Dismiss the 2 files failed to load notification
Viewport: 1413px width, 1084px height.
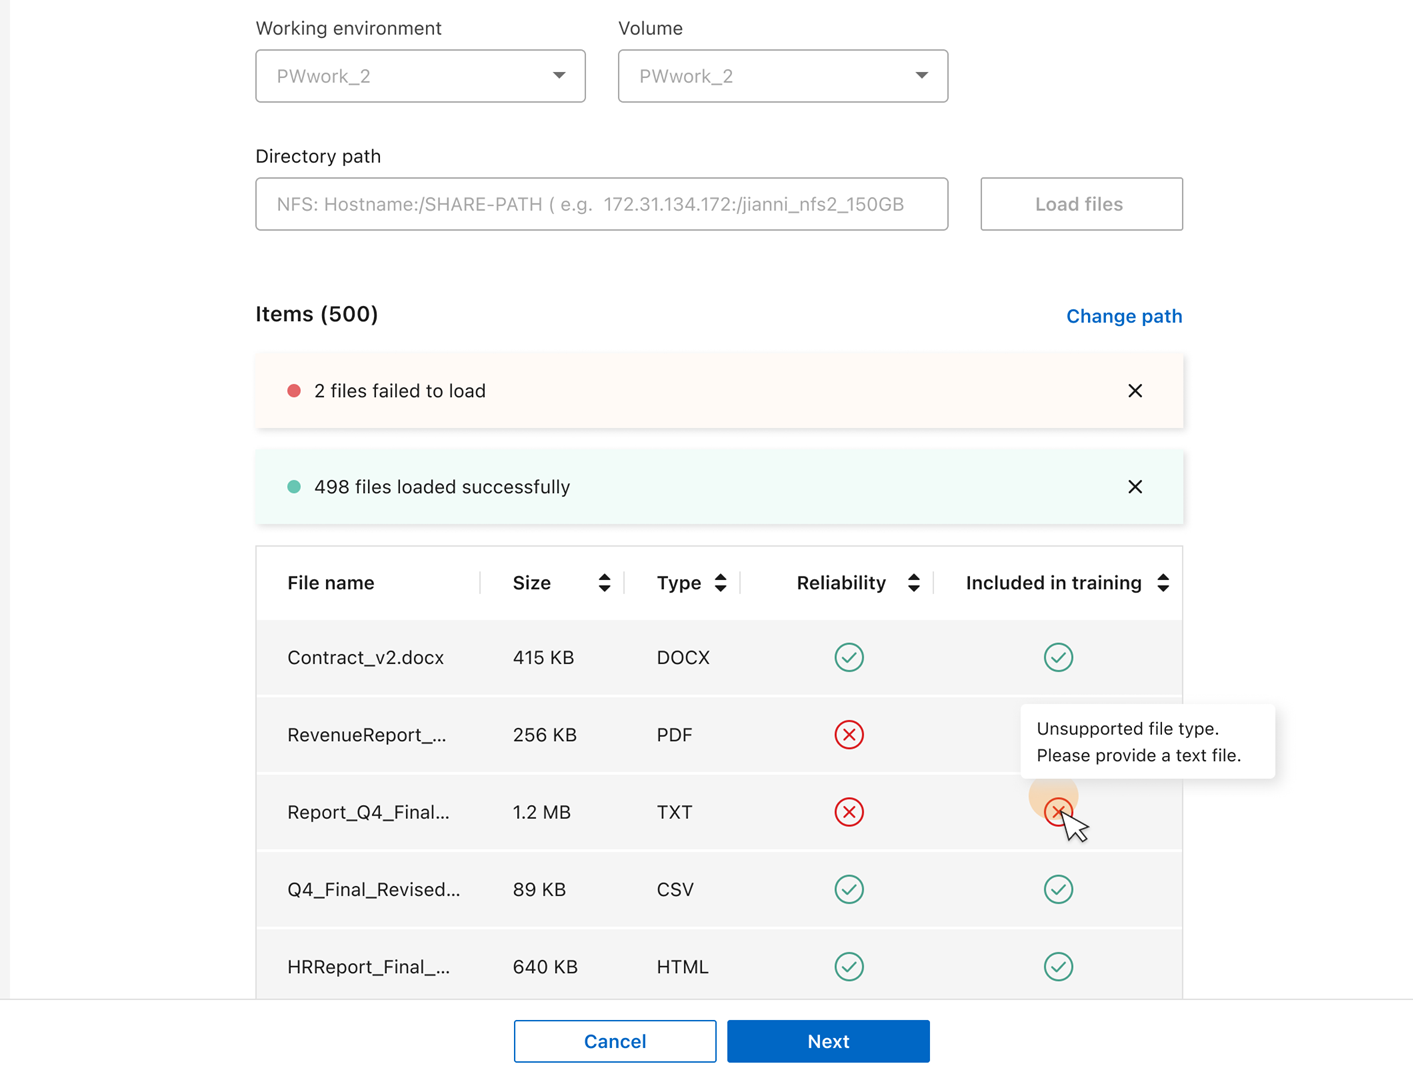click(x=1135, y=390)
